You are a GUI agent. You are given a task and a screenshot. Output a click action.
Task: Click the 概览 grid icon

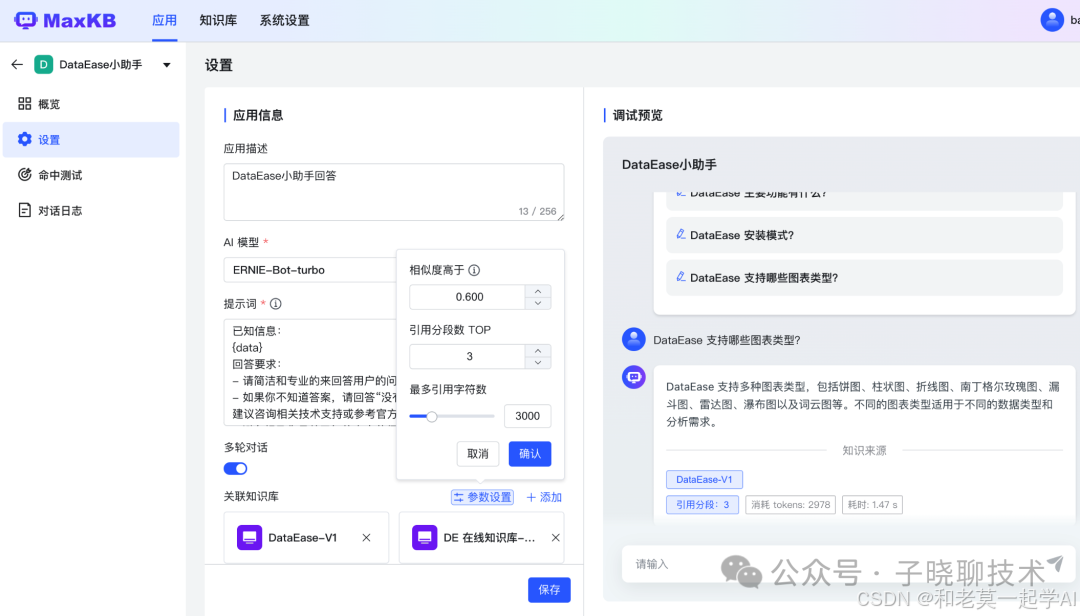(25, 103)
